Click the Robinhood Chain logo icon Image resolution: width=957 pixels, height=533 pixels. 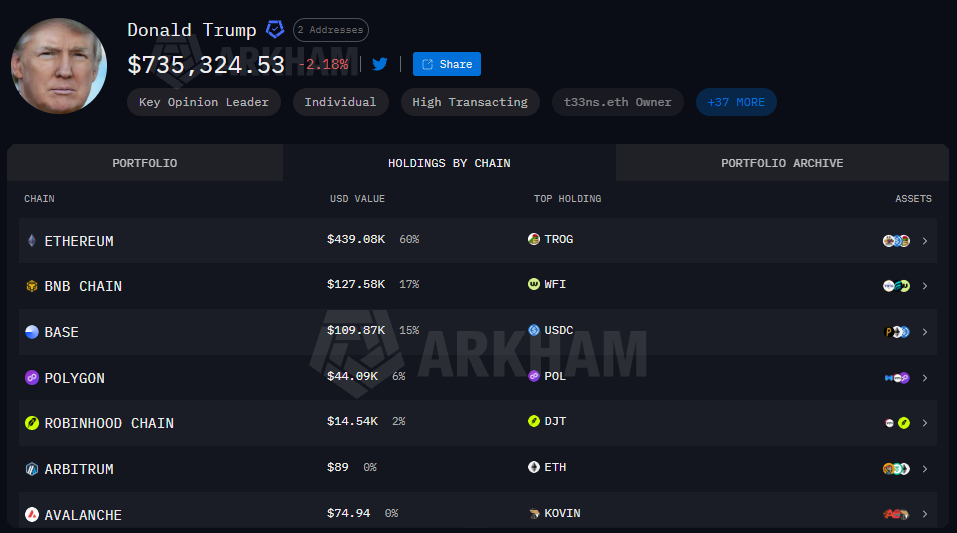pos(32,422)
